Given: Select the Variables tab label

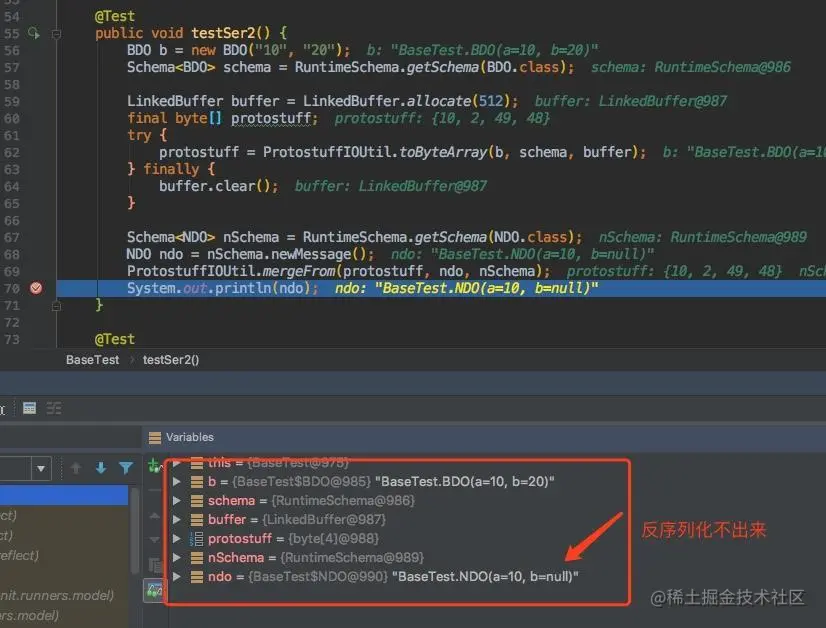Looking at the screenshot, I should tap(190, 437).
